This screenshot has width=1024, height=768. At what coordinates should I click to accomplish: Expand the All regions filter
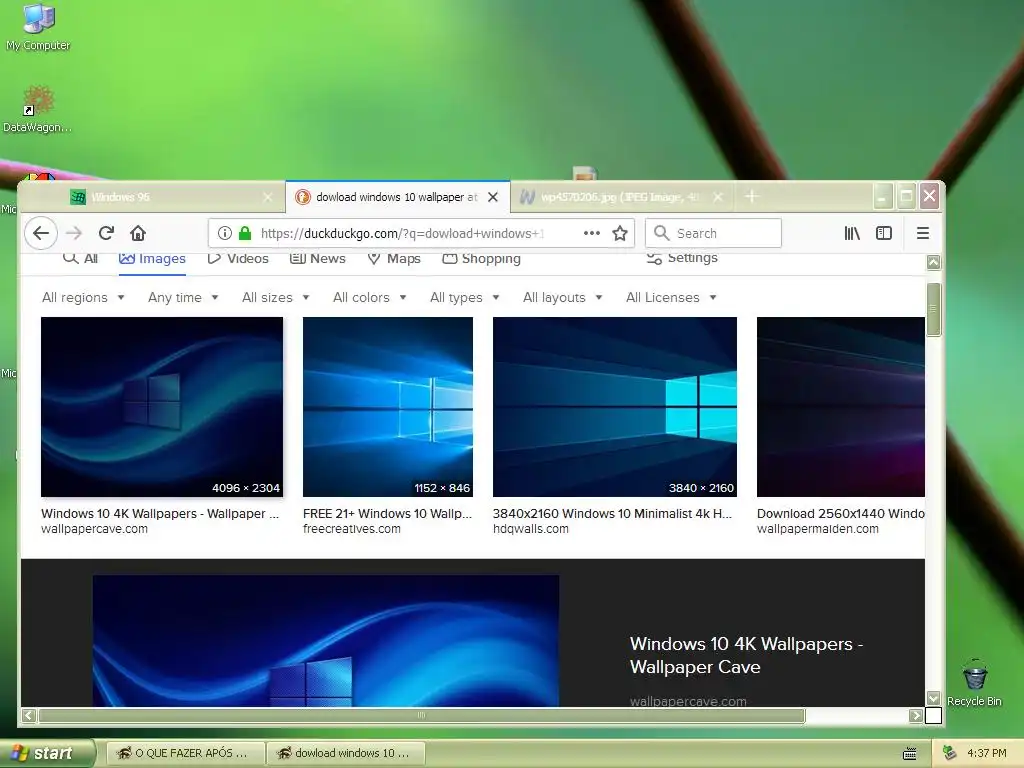(83, 298)
